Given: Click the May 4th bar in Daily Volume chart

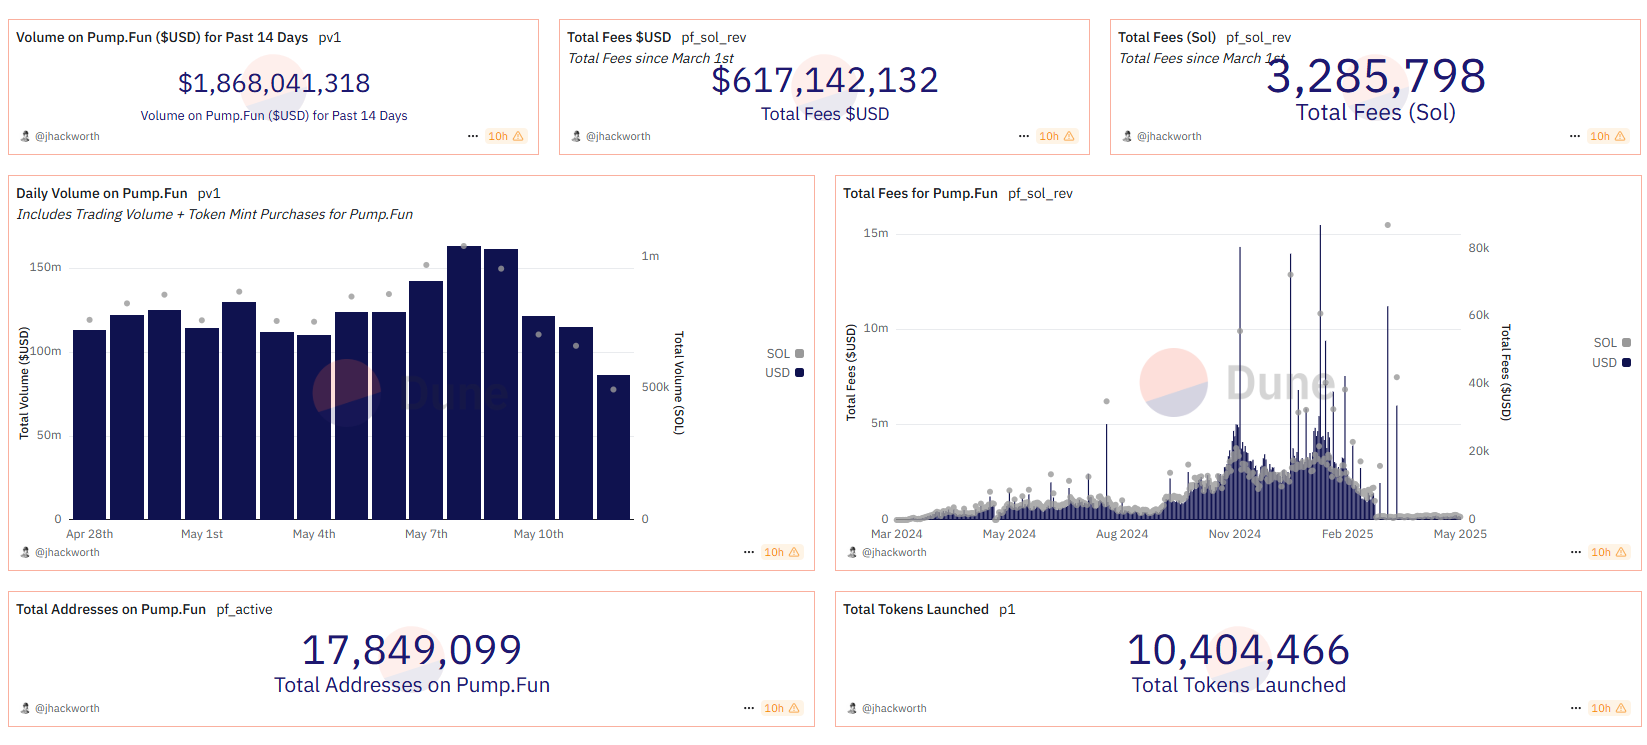Looking at the screenshot, I should click(314, 427).
